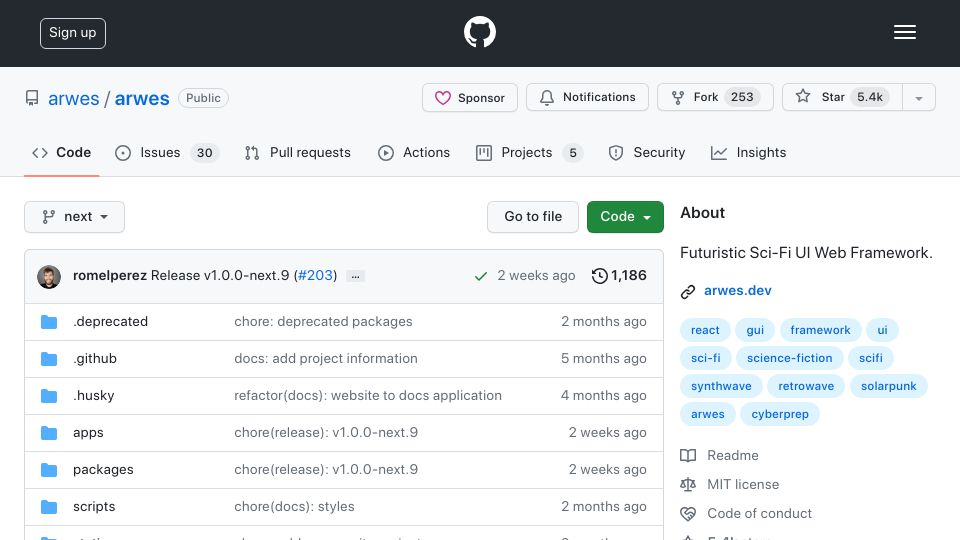Click the .deprecated folder icon

coord(49,322)
